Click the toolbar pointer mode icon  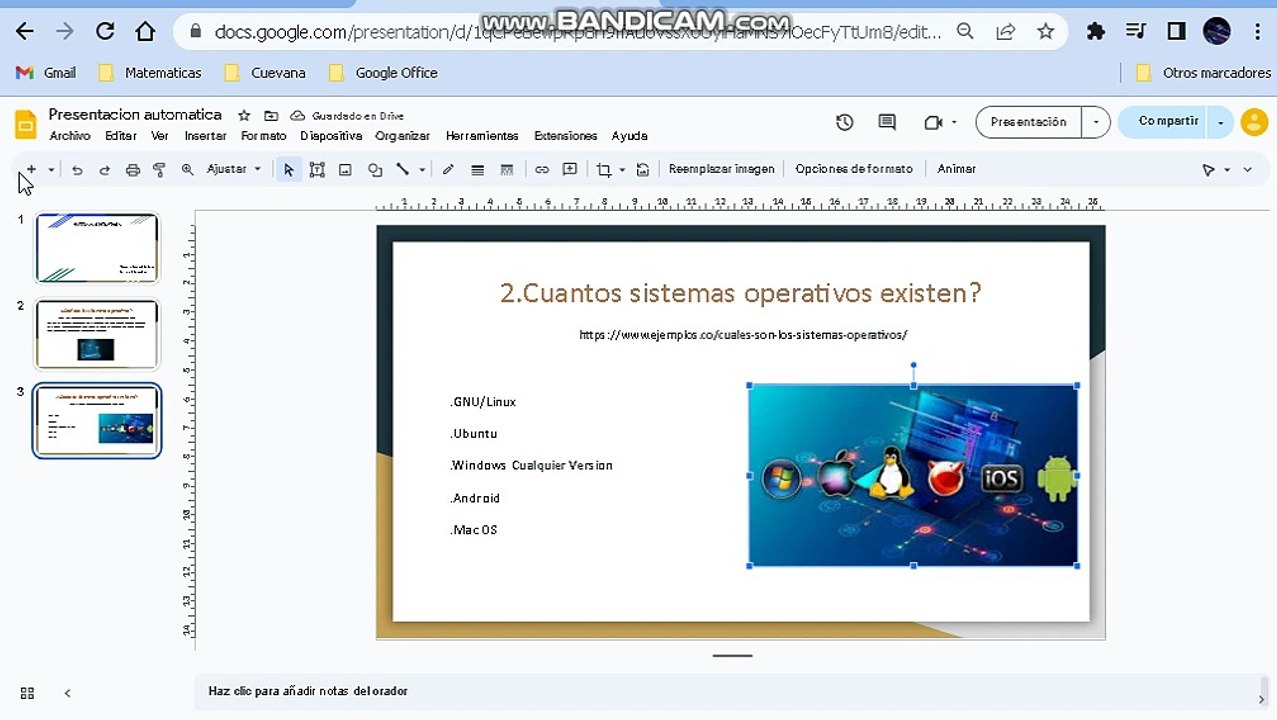(x=1208, y=170)
